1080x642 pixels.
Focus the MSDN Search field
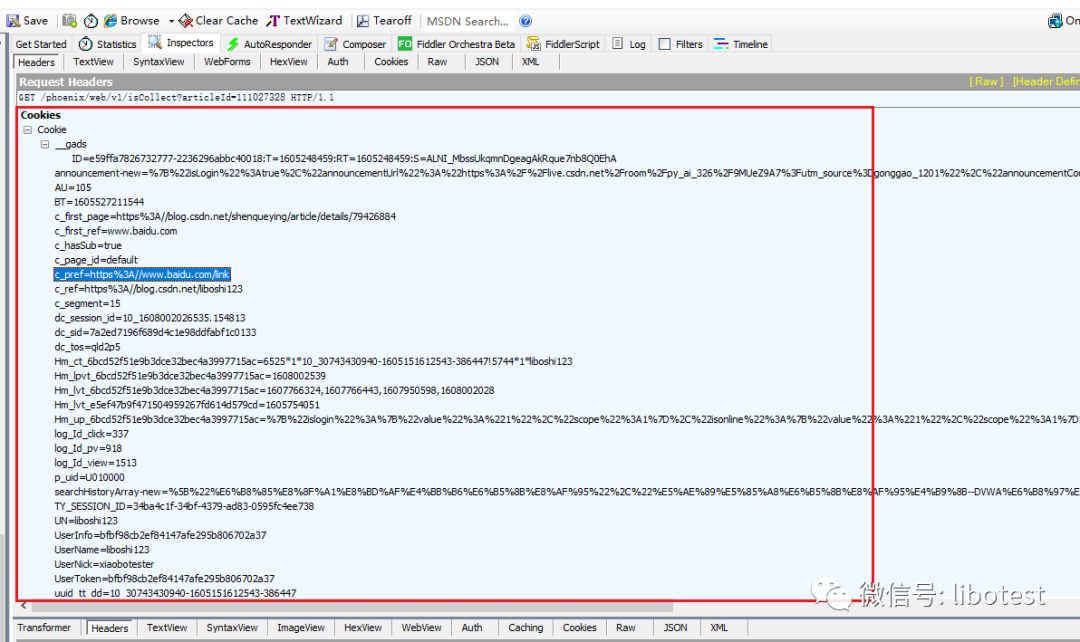pyautogui.click(x=468, y=21)
